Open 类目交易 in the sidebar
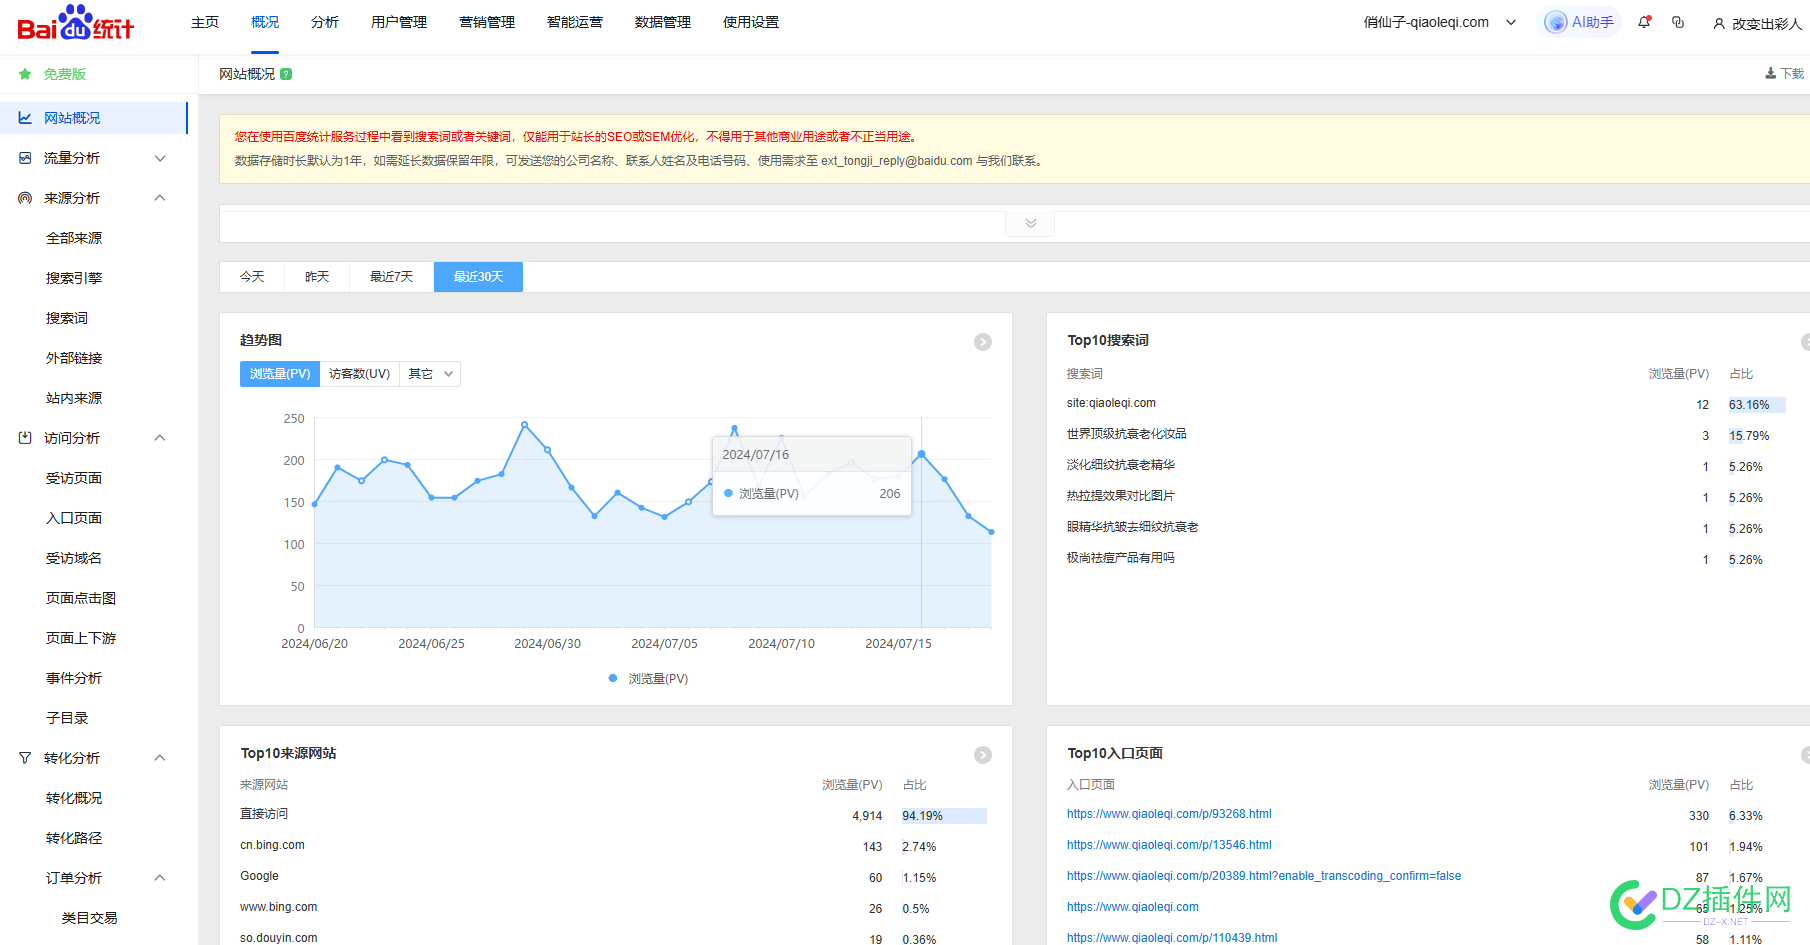The height and width of the screenshot is (945, 1810). point(89,918)
